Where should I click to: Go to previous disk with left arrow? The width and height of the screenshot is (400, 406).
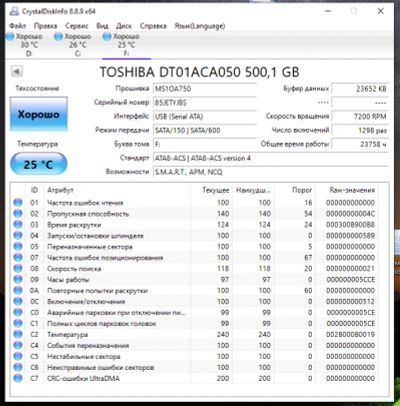(x=17, y=71)
